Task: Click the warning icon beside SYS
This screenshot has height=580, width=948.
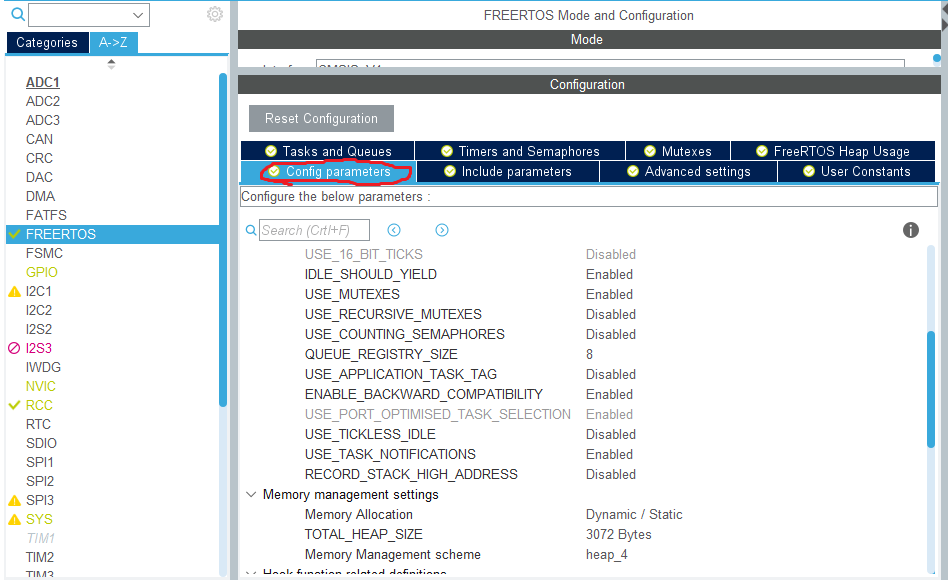Action: [x=15, y=520]
